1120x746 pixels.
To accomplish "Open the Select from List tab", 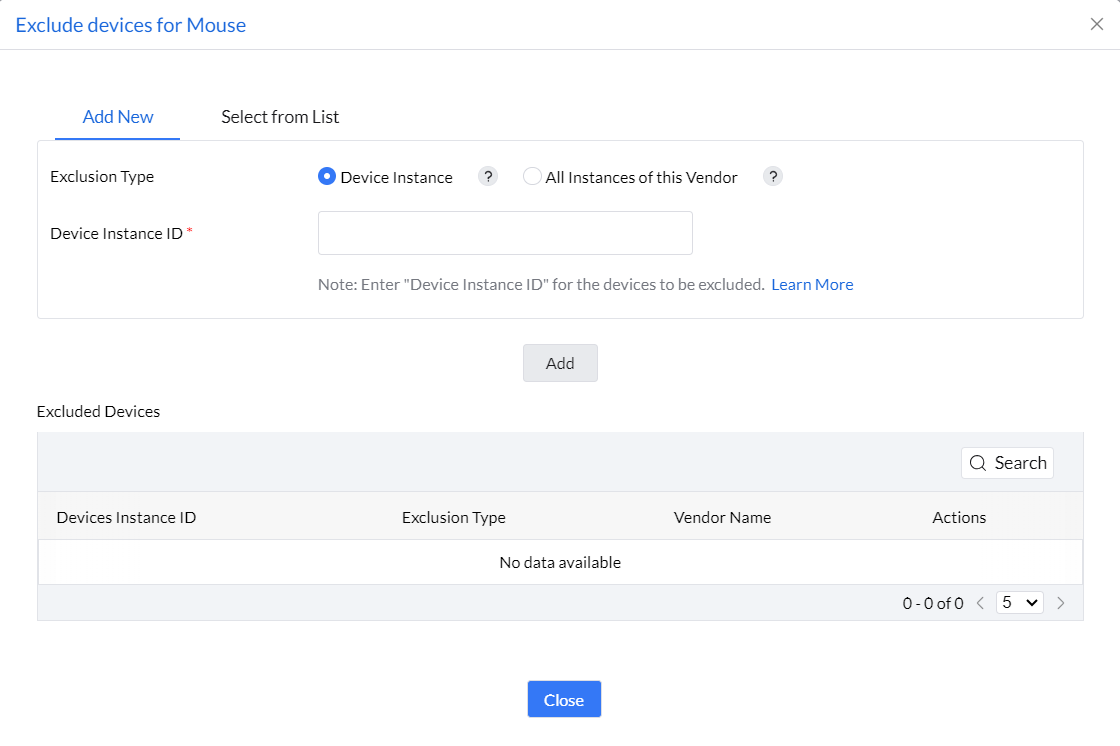I will click(x=280, y=117).
